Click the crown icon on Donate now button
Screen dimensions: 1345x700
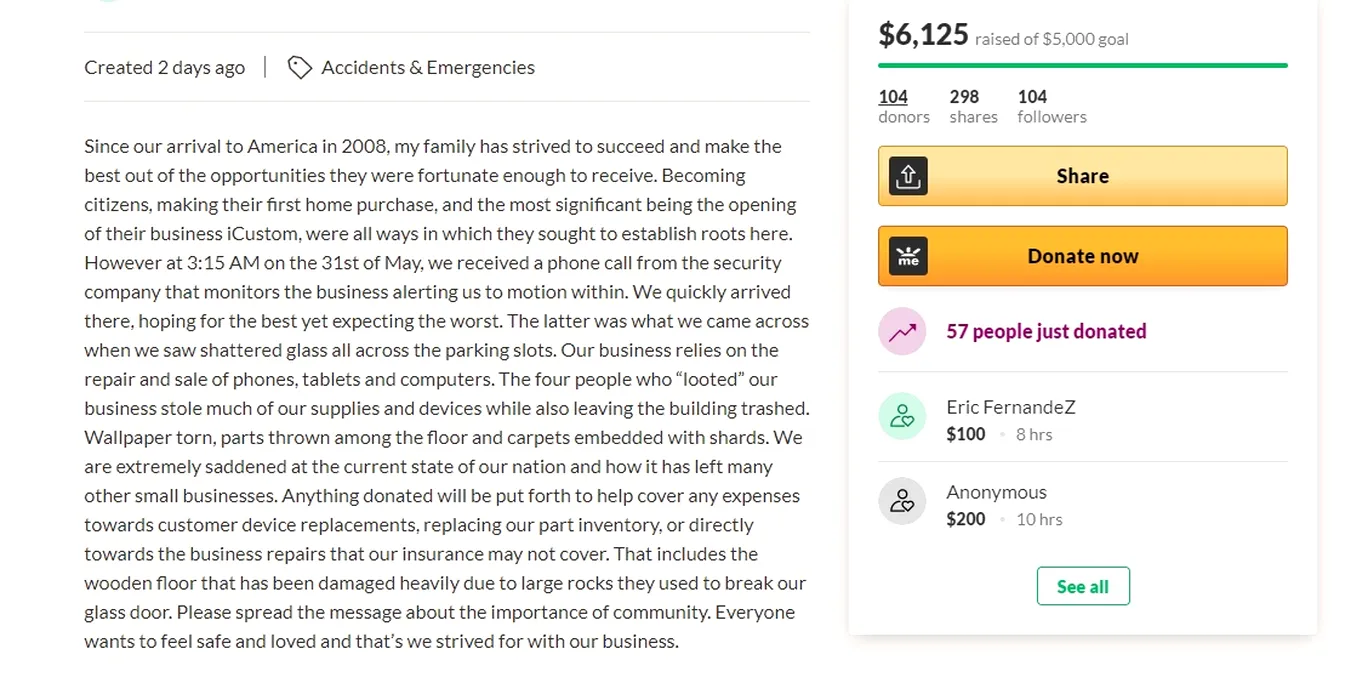point(908,256)
